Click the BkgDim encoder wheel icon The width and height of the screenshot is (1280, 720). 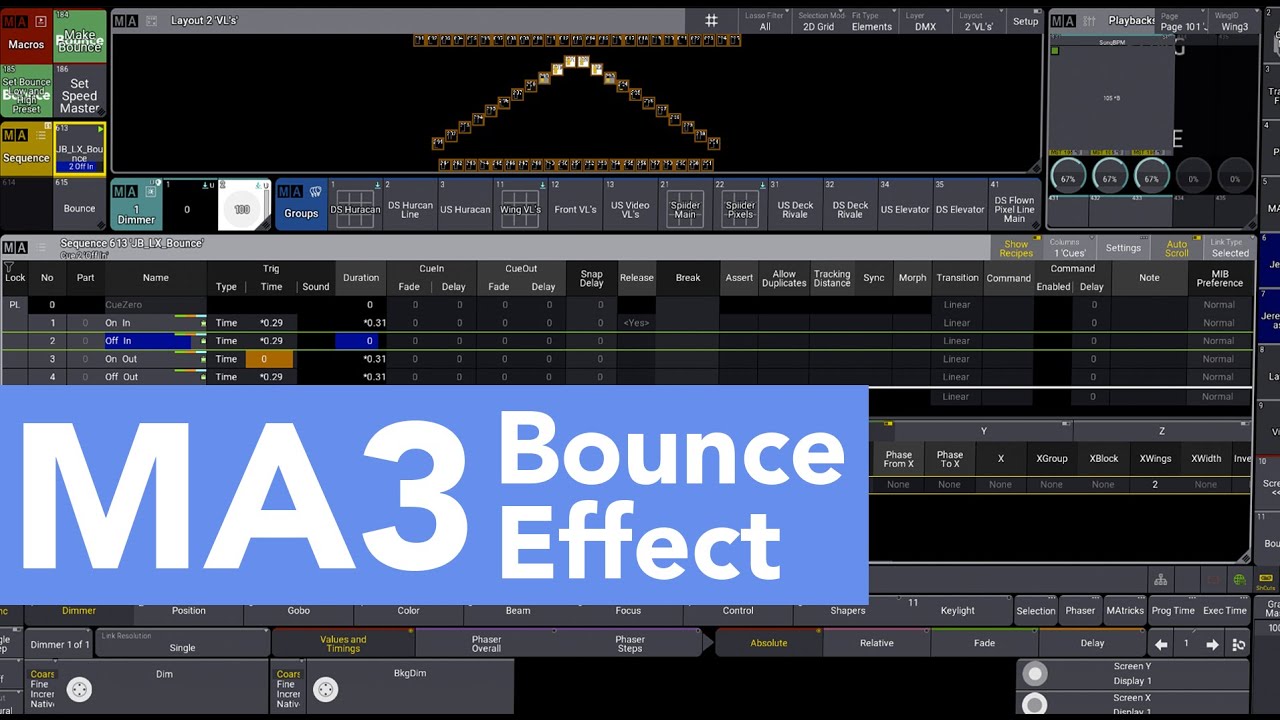(325, 689)
